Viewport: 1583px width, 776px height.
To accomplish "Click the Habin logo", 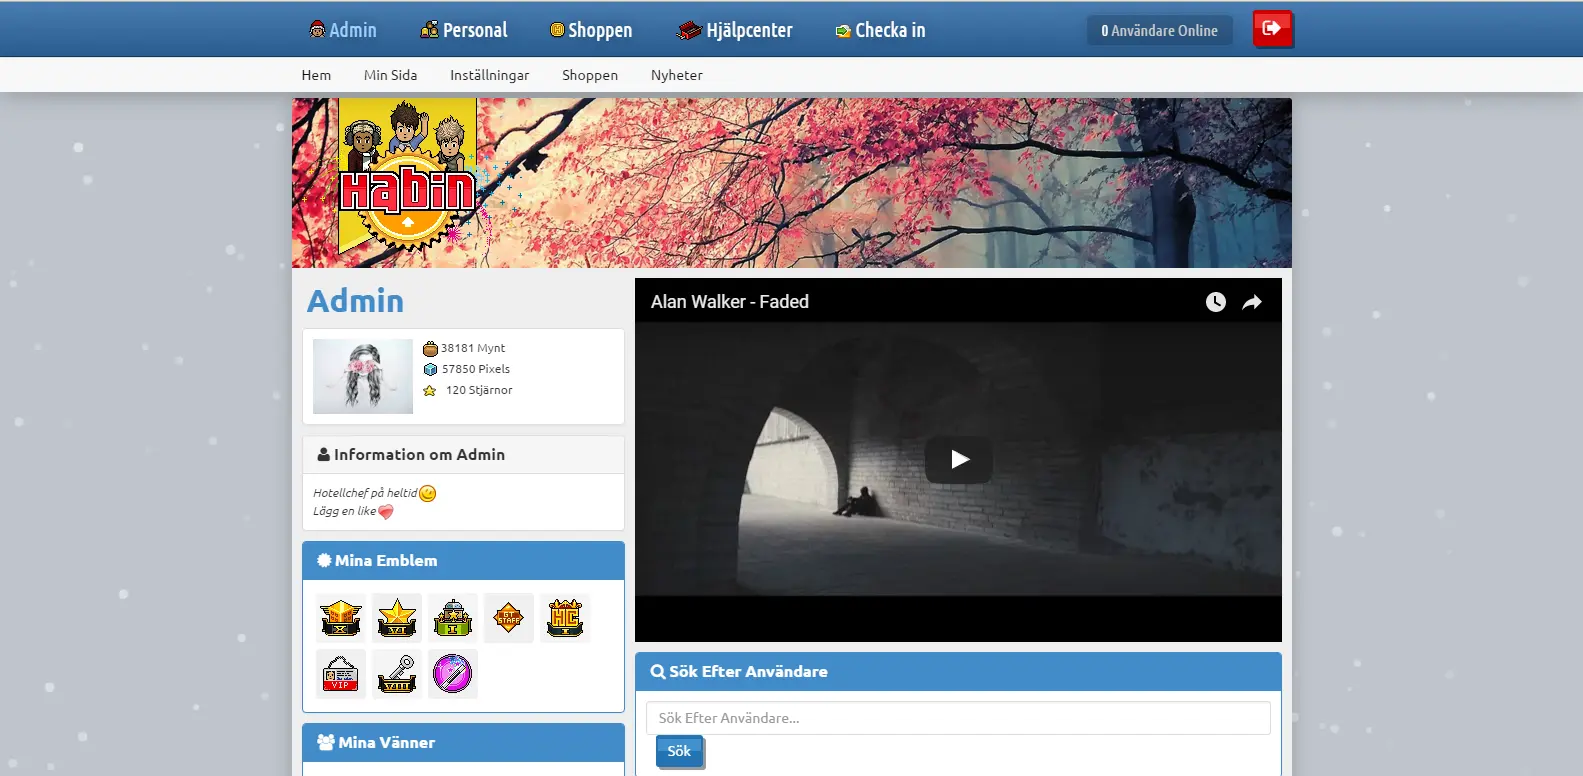I will point(407,176).
